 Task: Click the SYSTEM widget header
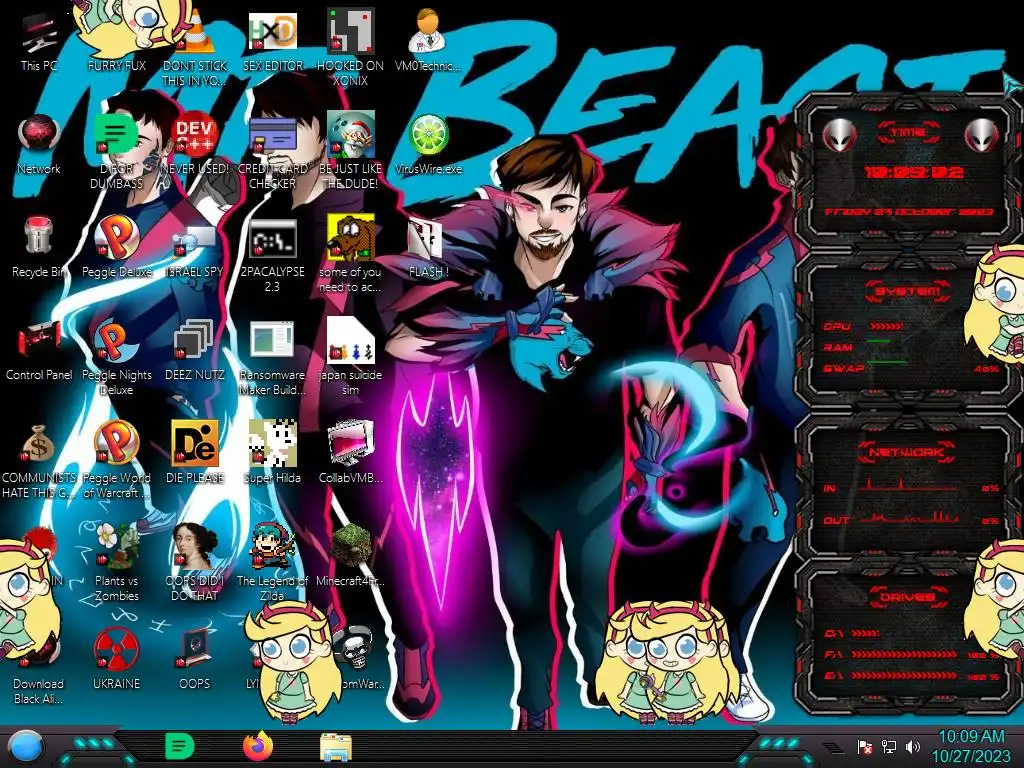(x=908, y=291)
